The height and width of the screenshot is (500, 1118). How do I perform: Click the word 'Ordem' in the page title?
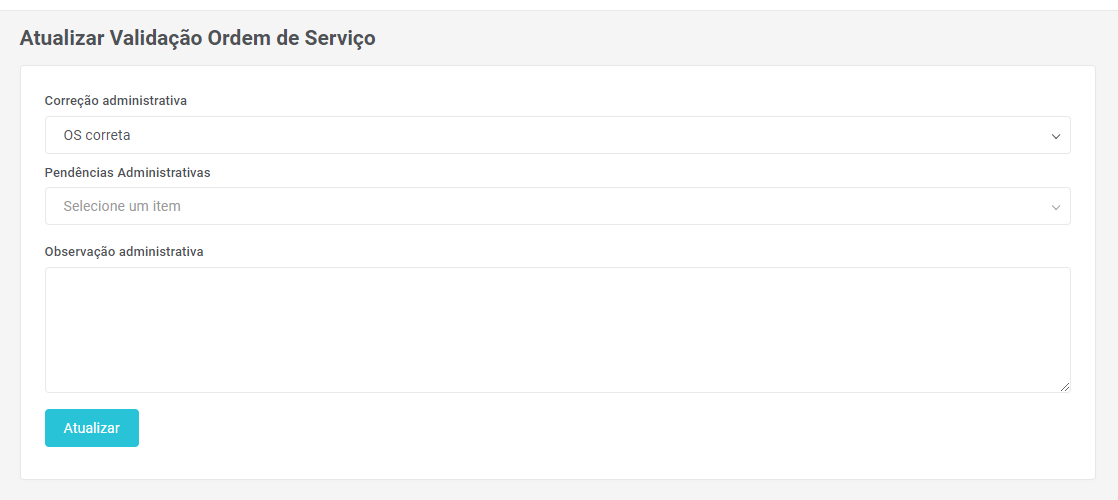coord(238,39)
